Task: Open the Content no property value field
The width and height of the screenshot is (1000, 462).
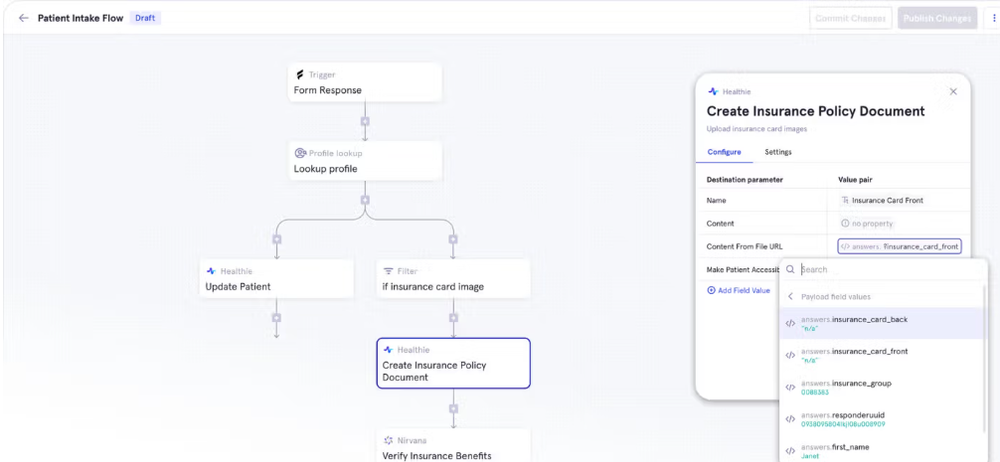Action: (x=899, y=223)
